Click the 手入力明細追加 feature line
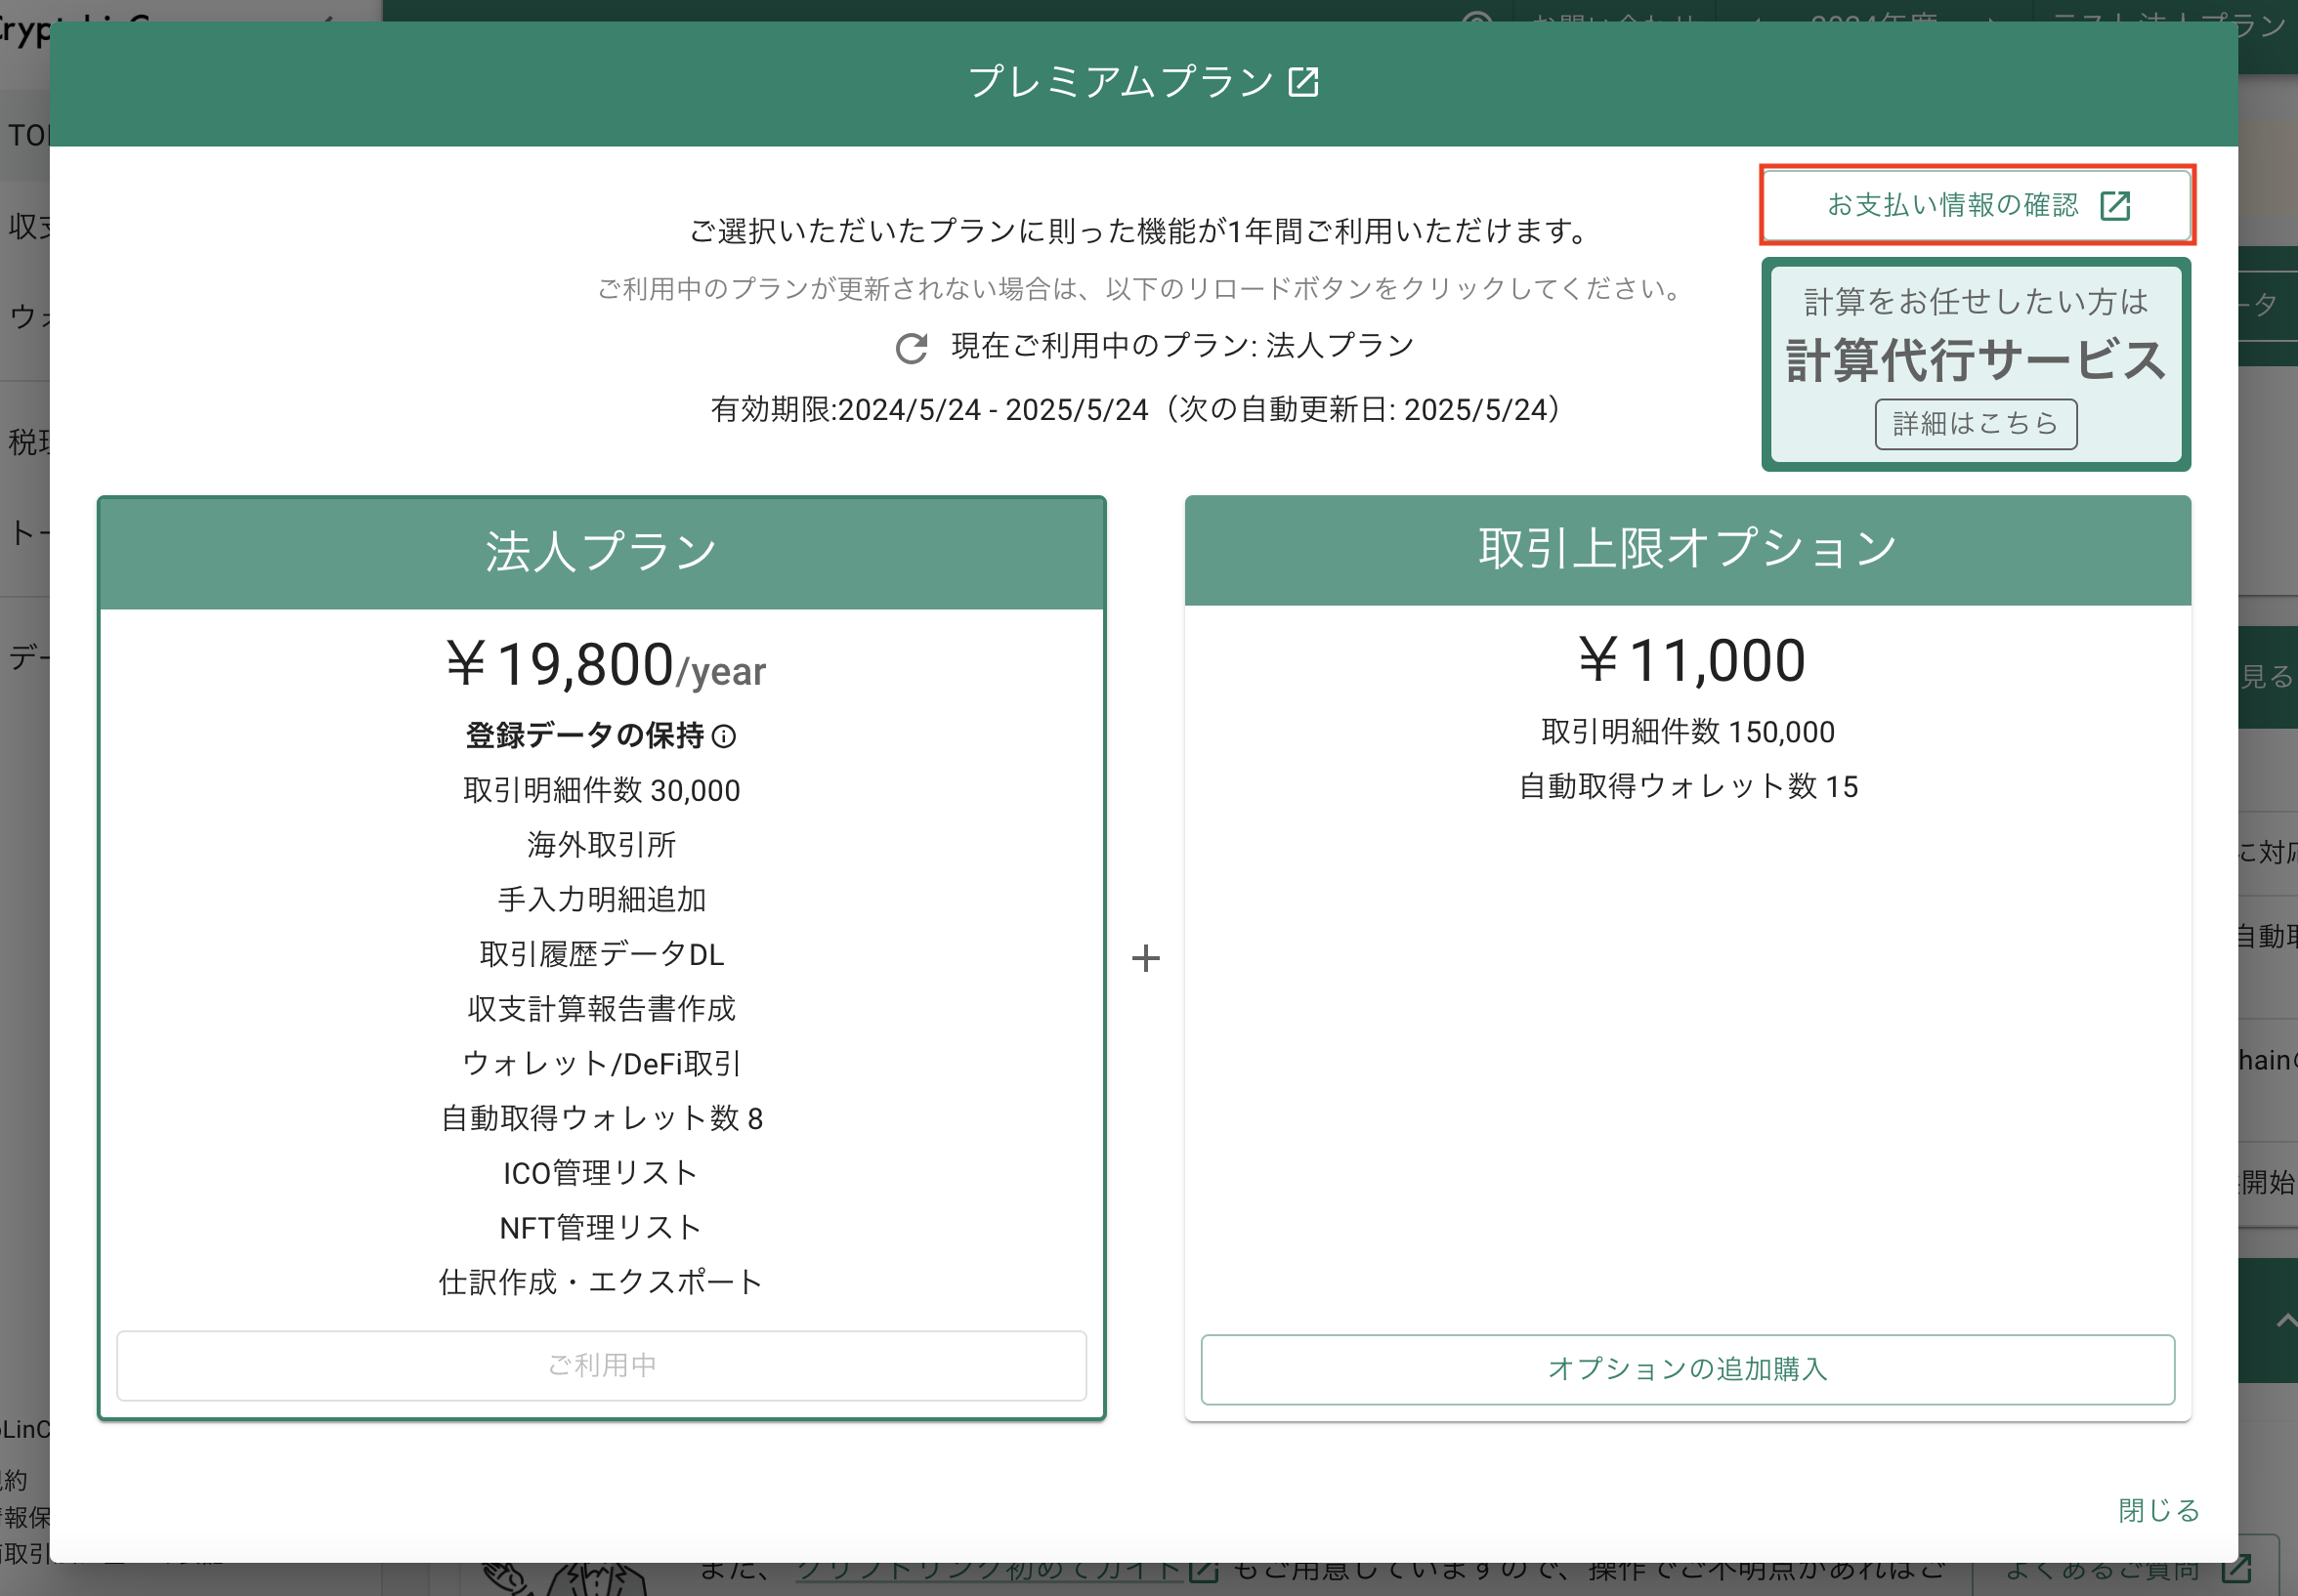 point(601,900)
